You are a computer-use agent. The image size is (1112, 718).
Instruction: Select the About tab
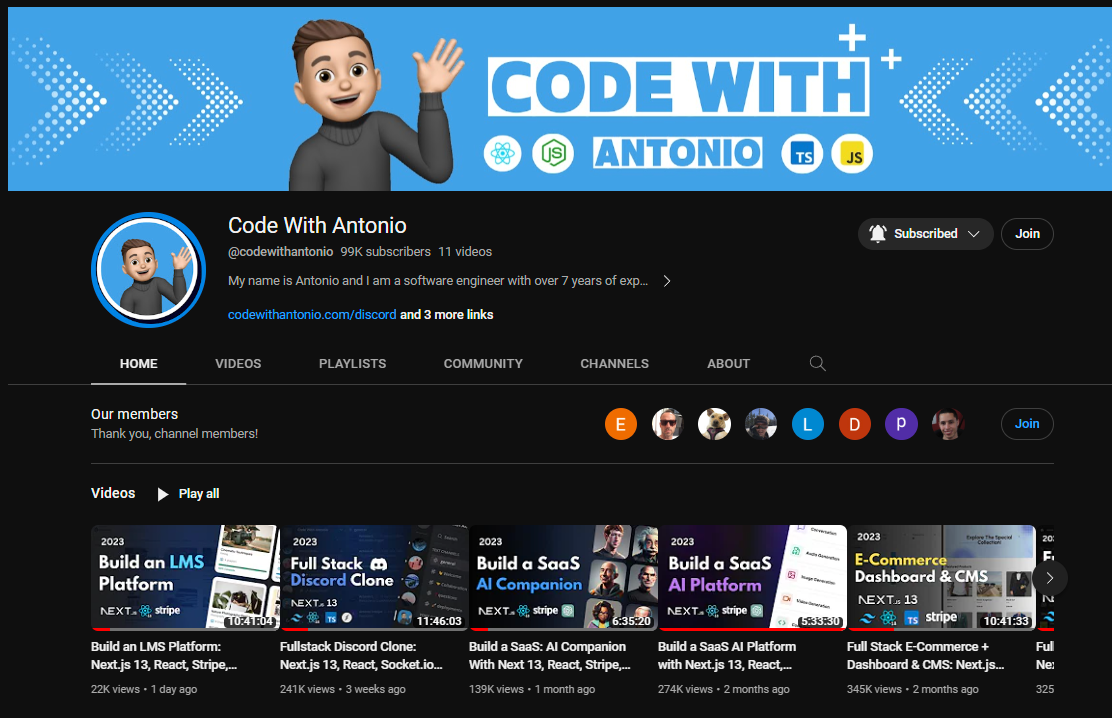728,364
